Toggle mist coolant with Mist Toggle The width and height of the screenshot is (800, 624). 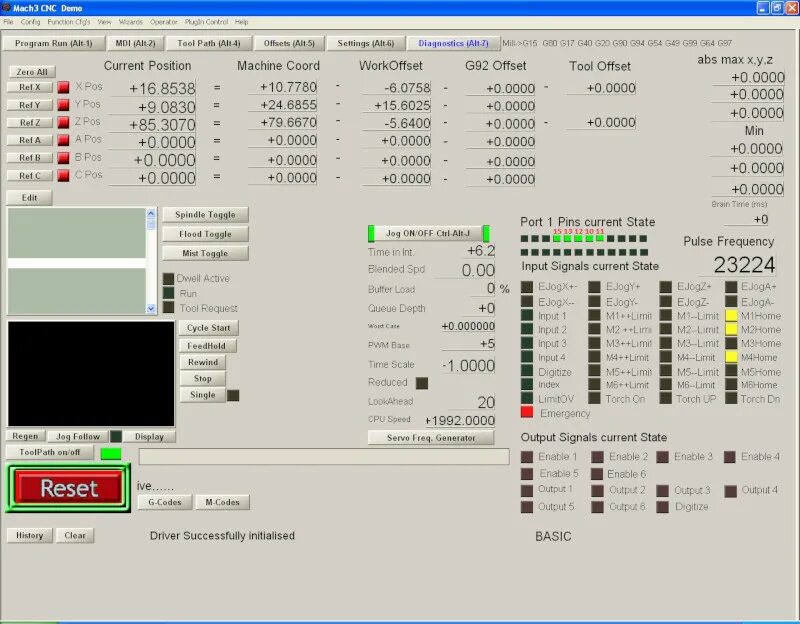click(x=206, y=254)
